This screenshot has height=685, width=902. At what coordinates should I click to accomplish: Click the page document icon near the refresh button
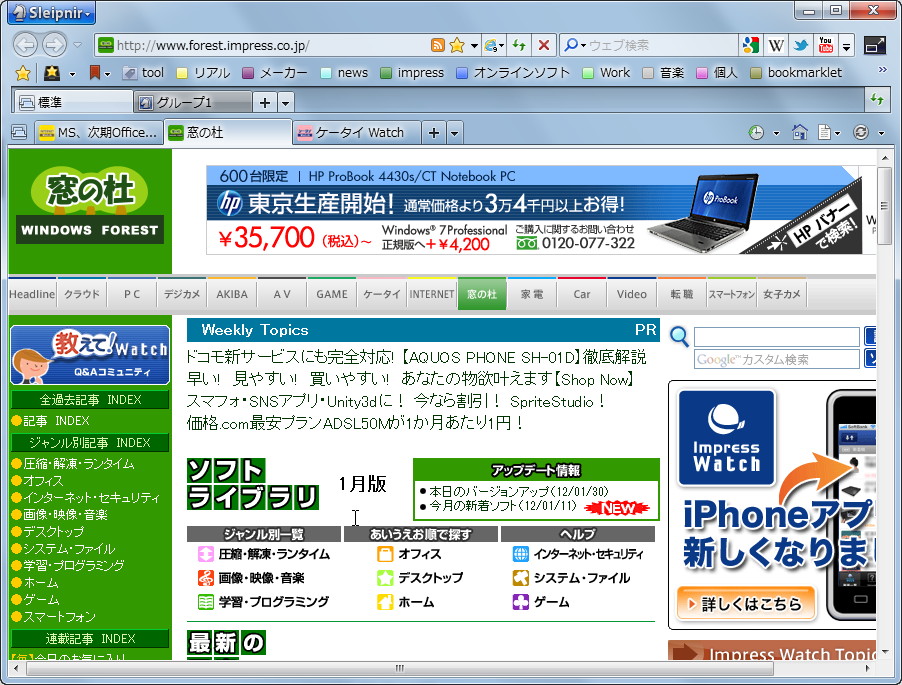point(825,131)
